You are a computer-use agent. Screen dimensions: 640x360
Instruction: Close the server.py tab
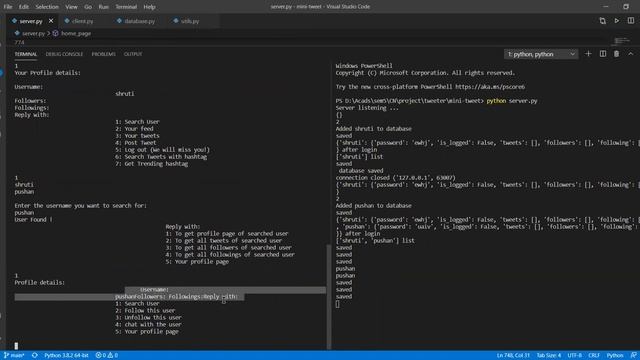click(x=51, y=21)
